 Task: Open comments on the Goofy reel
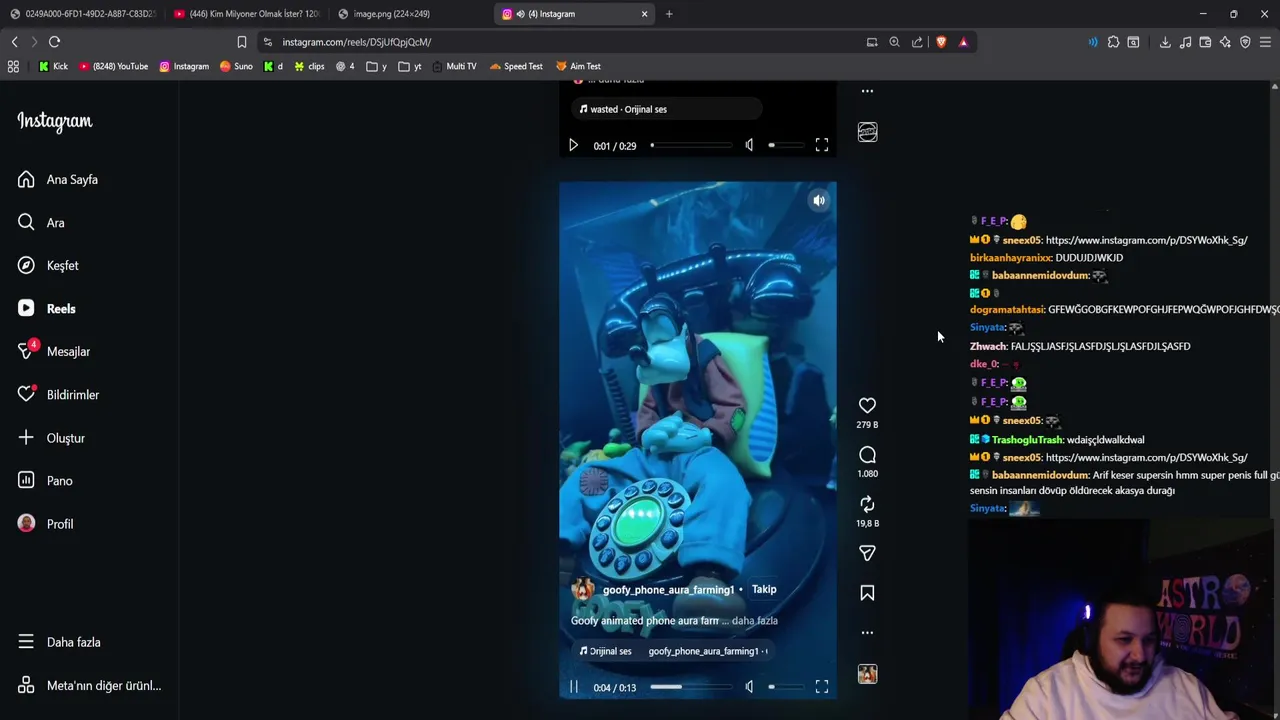(867, 455)
